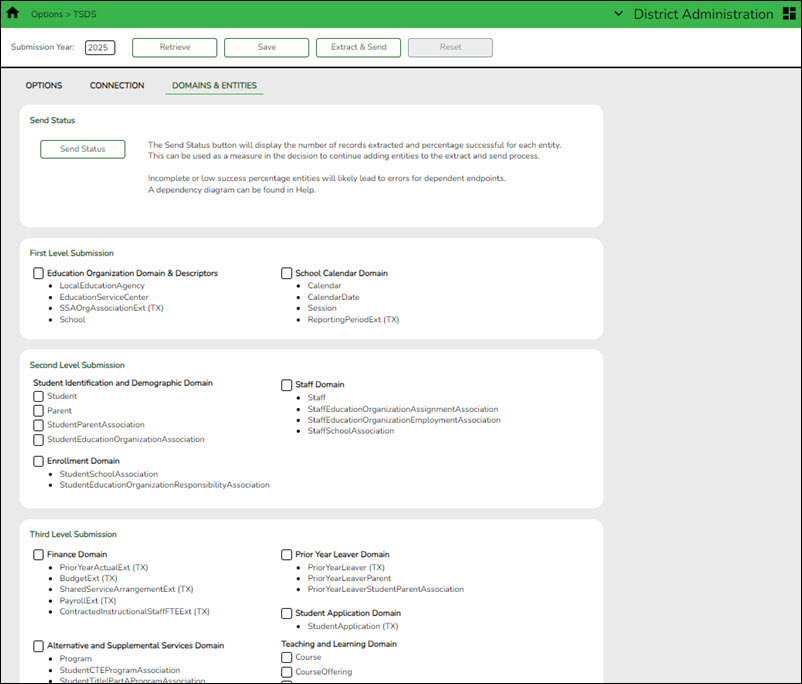Viewport: 802px width, 684px height.
Task: Click the Save button
Action: [266, 48]
